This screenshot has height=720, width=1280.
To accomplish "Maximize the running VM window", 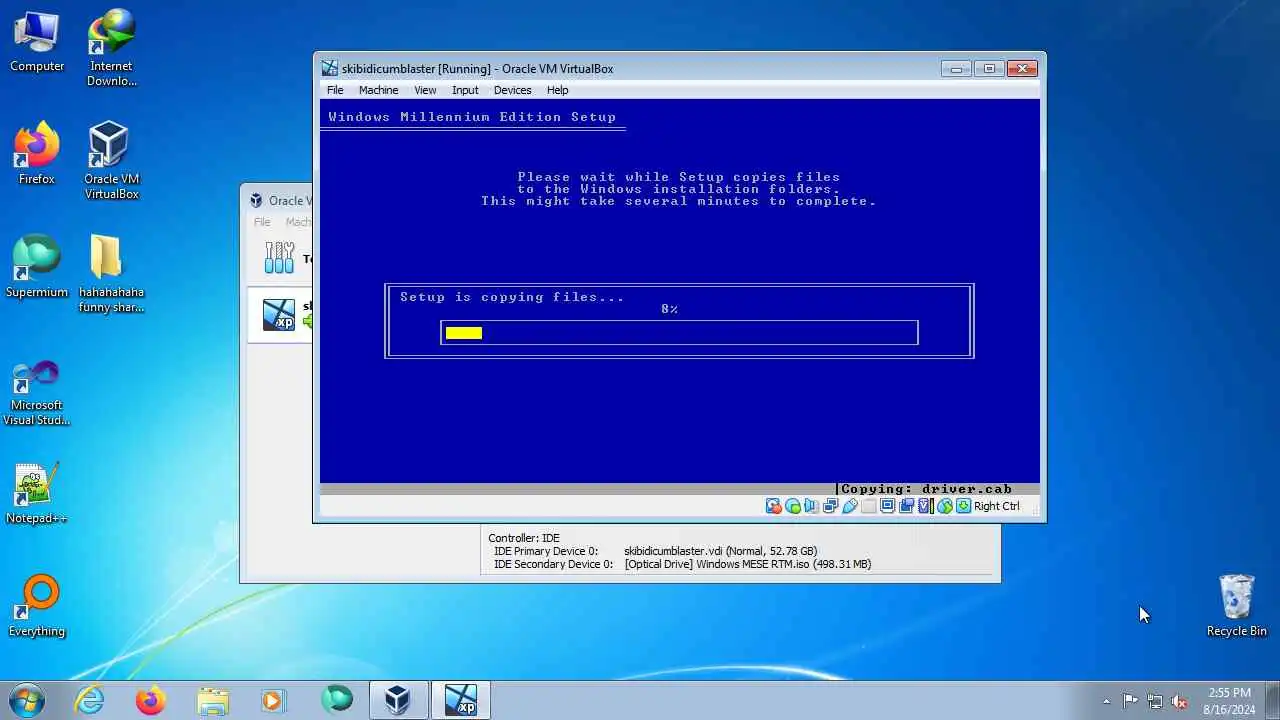I will pos(989,69).
